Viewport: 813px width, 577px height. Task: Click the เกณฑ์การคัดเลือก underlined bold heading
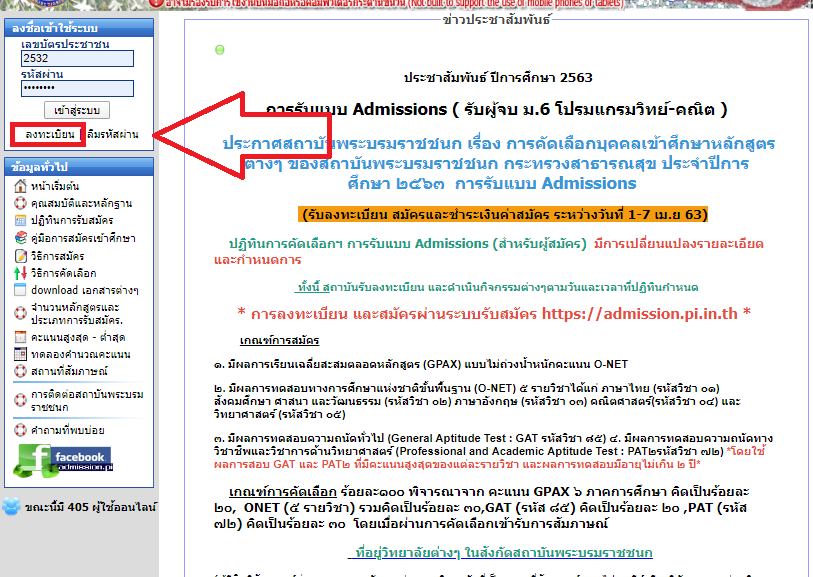283,491
